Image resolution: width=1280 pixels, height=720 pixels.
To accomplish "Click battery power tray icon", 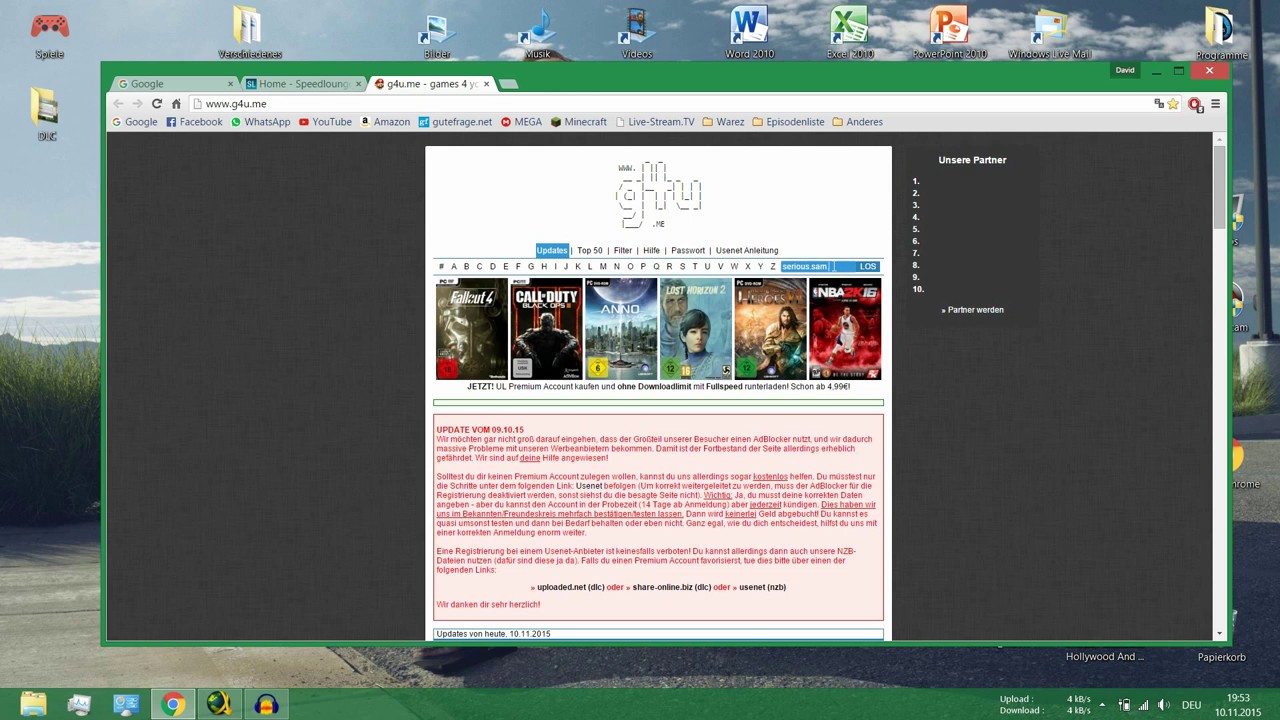I will [1124, 705].
